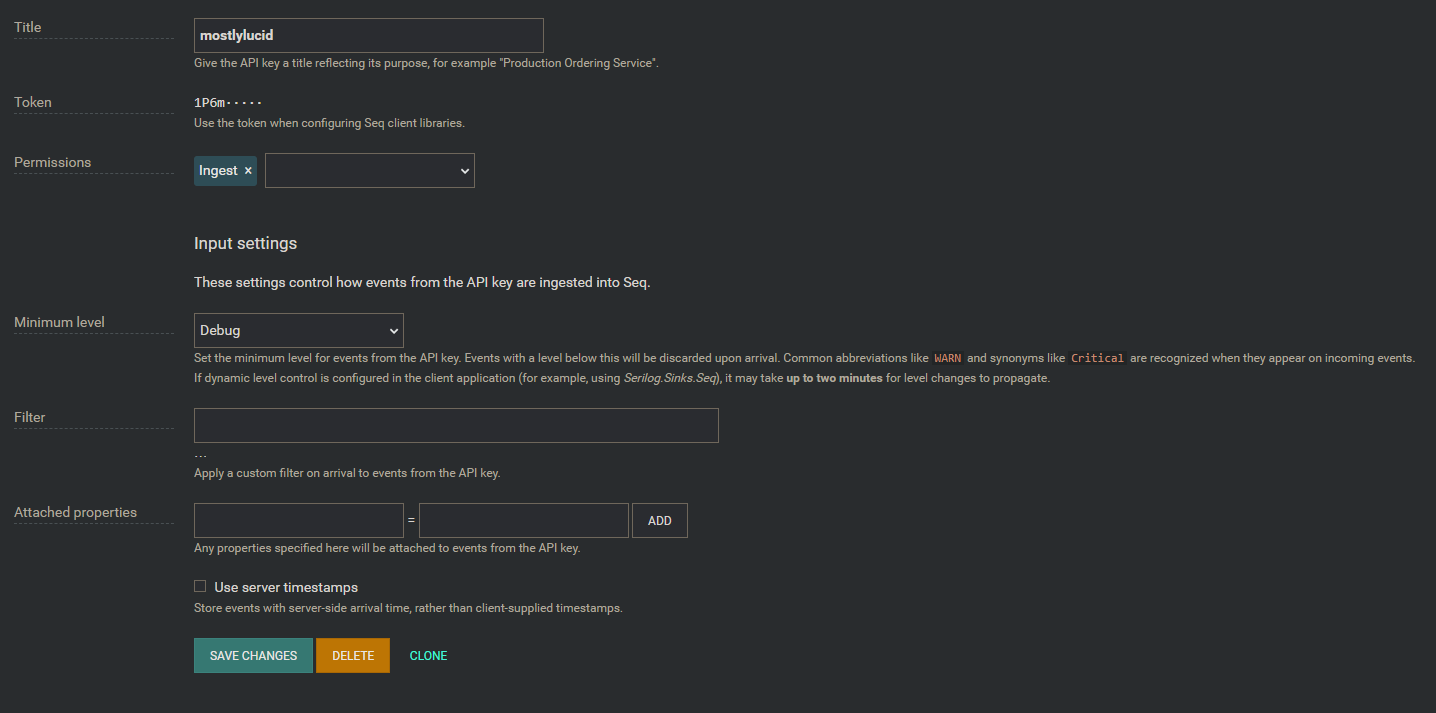Remove the Ingest permission via its × icon
The image size is (1436, 713).
248,171
